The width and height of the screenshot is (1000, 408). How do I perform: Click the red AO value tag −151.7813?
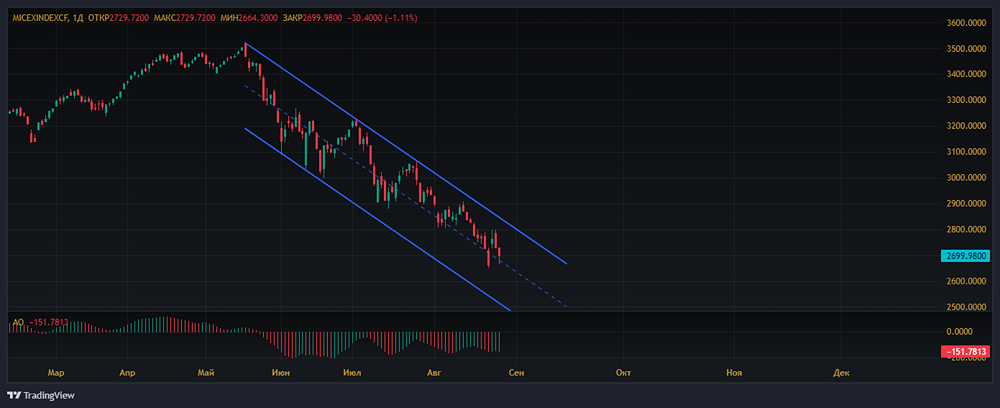[x=965, y=351]
